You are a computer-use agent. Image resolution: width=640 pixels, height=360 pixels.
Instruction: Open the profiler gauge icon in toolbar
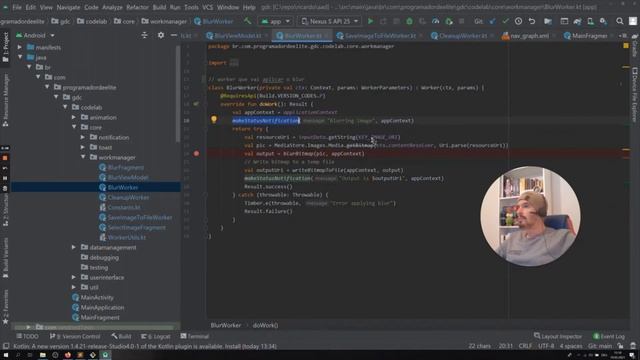pos(436,21)
